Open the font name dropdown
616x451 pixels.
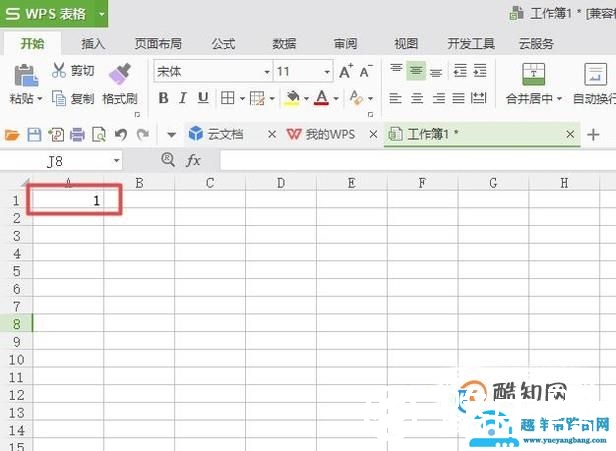(x=267, y=72)
